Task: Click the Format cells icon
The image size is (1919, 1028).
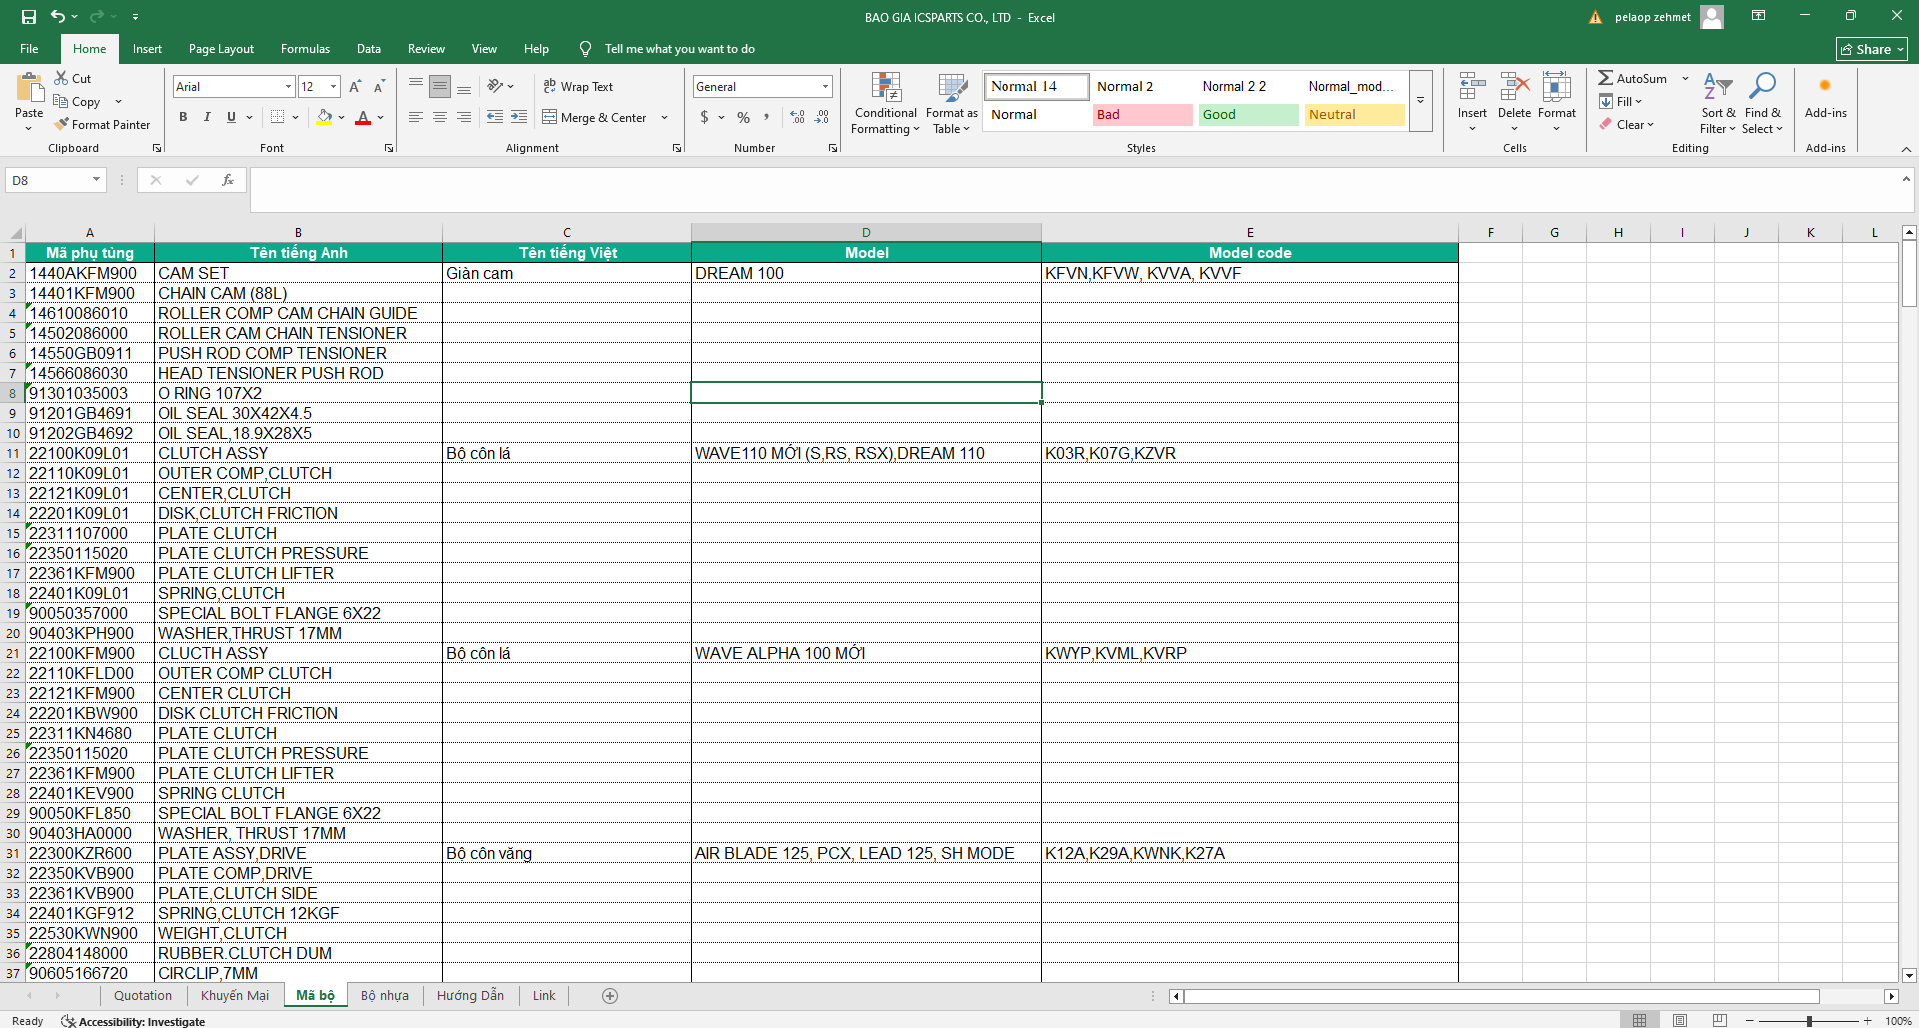Action: point(1556,88)
